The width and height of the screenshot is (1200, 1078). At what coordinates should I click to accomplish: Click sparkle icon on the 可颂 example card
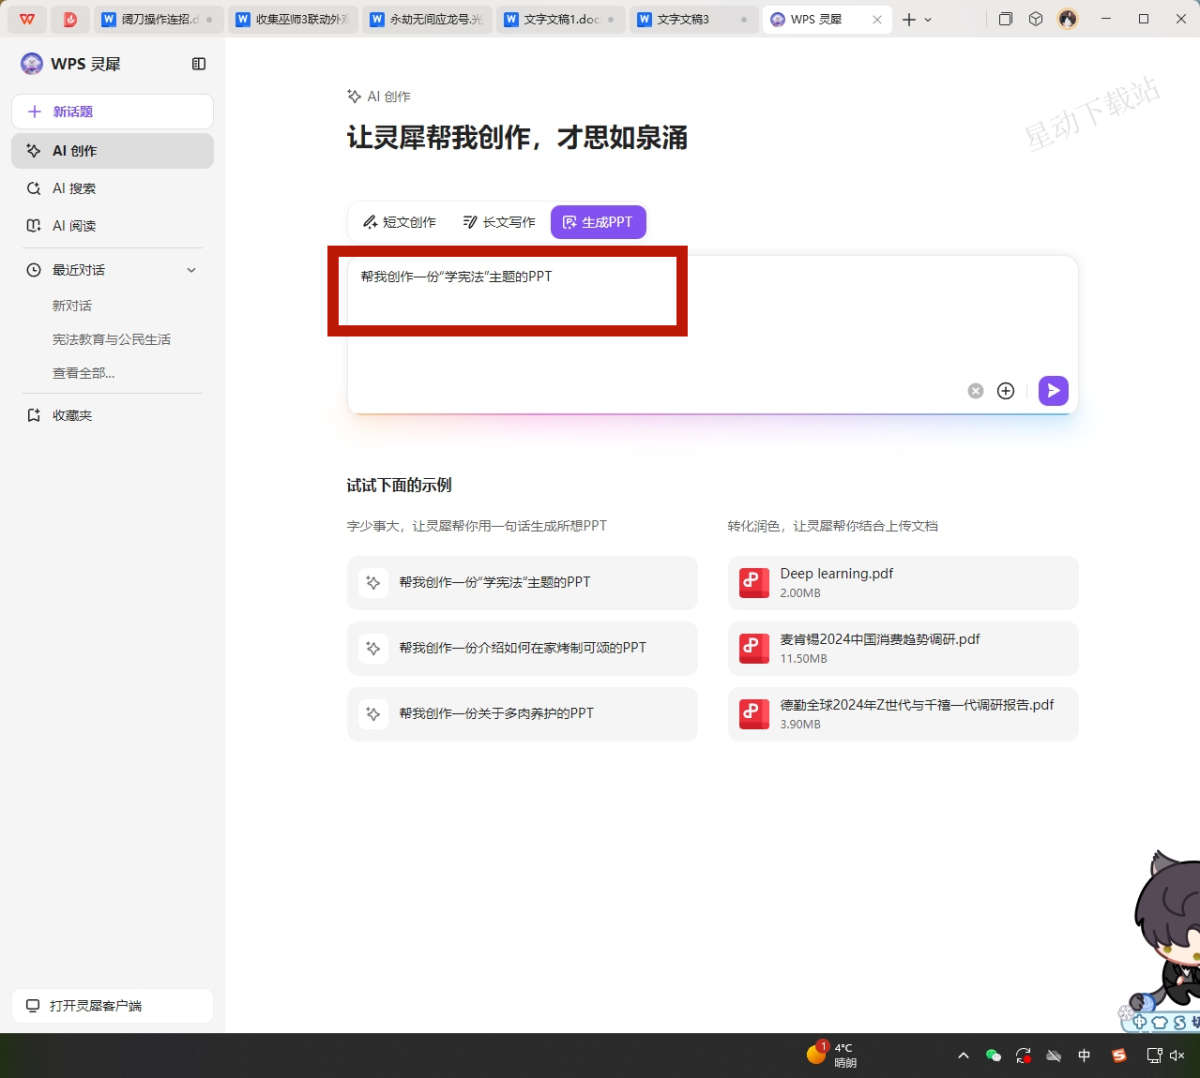373,648
